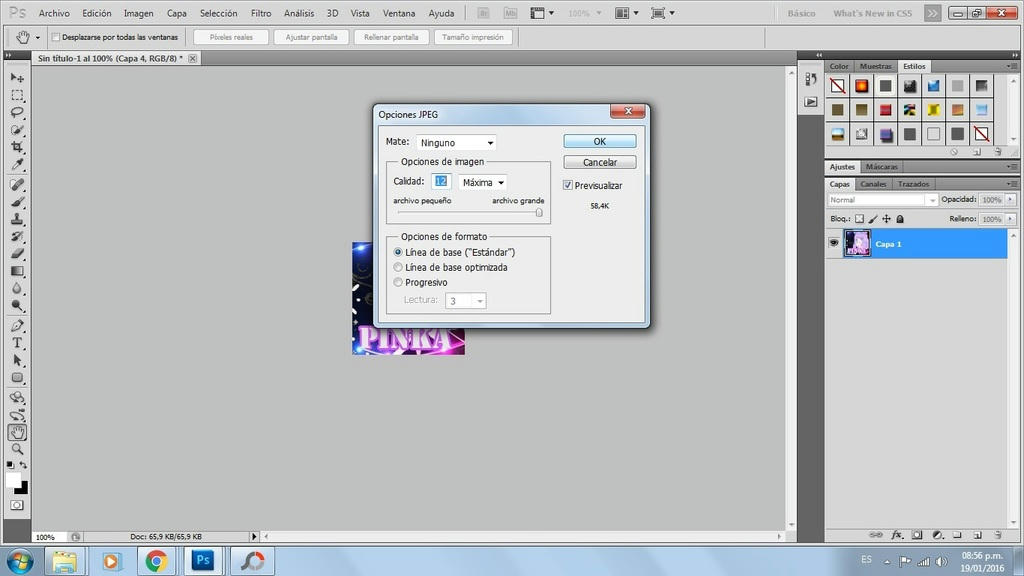The height and width of the screenshot is (576, 1024).
Task: Open the Normal blend mode dropdown
Action: click(x=882, y=200)
